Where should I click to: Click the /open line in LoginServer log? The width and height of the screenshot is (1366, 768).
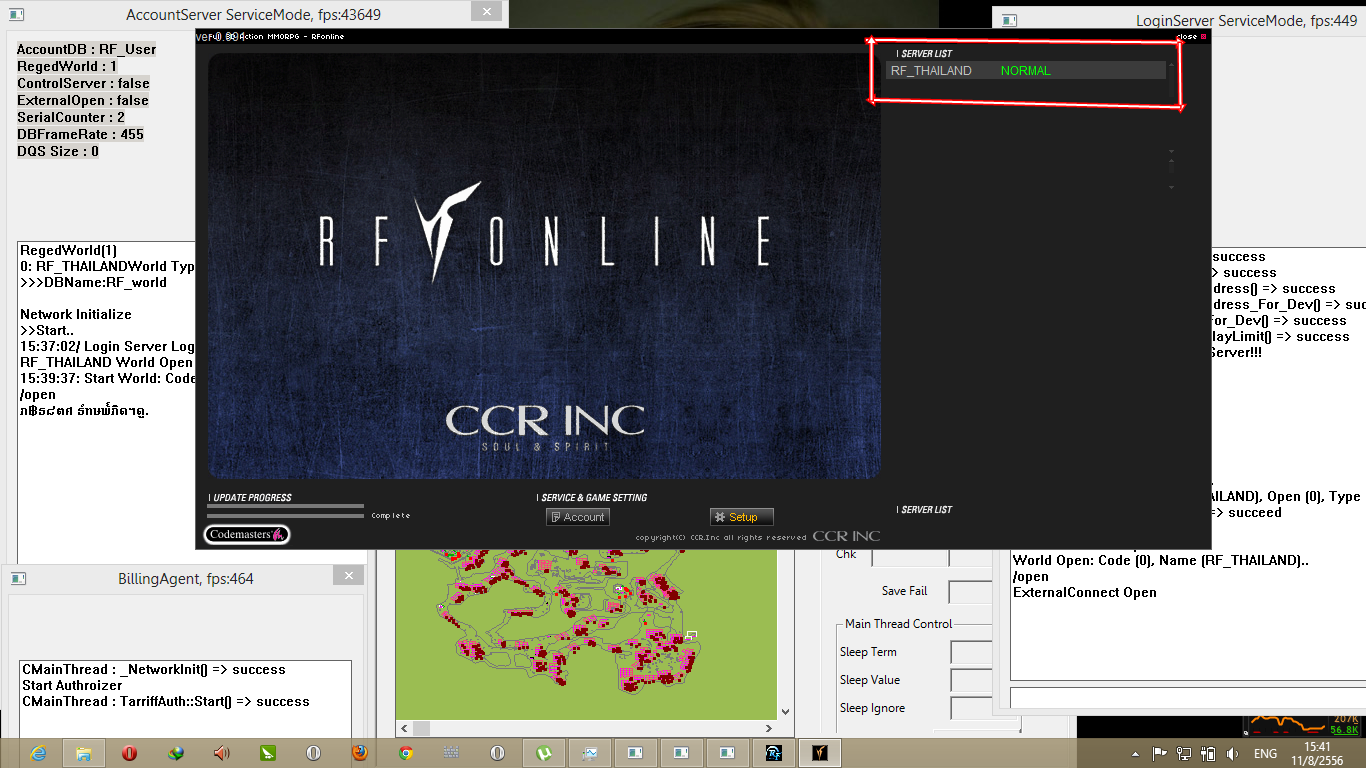tap(1031, 576)
